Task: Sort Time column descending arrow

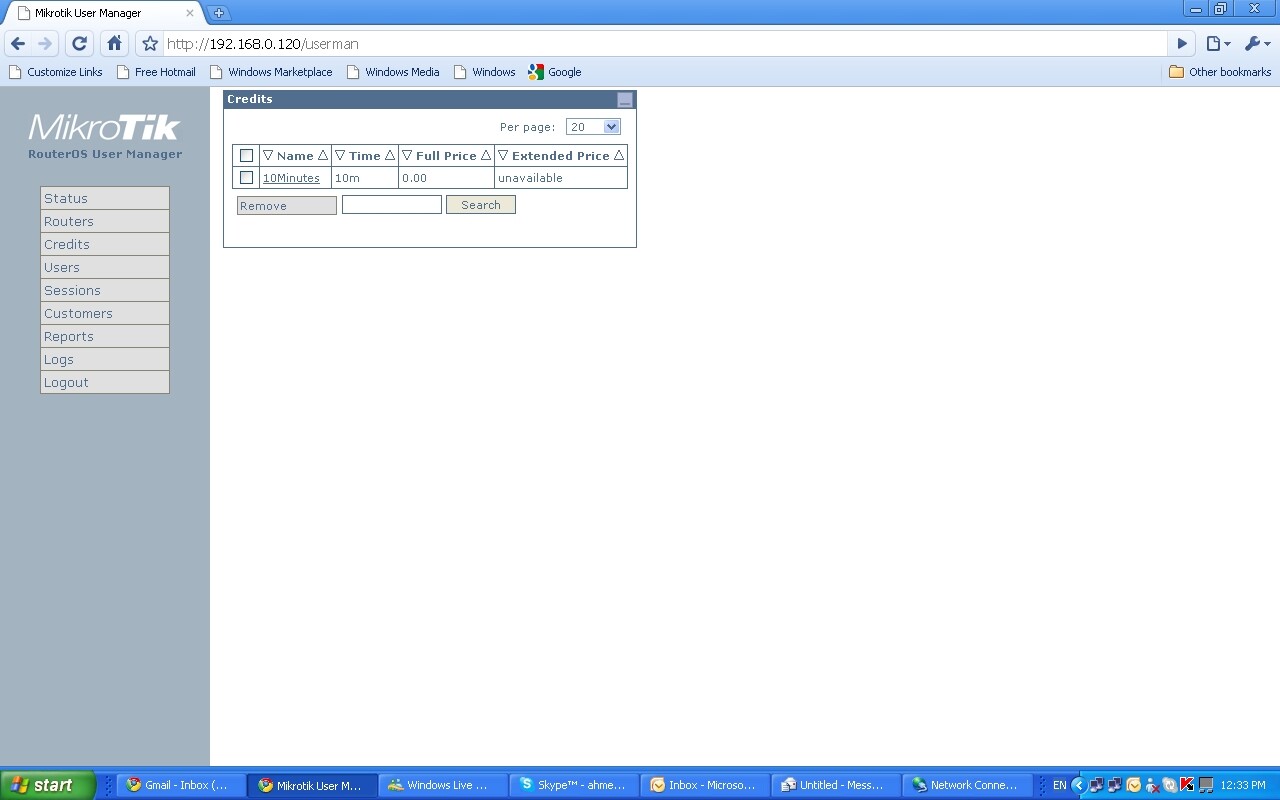Action: [x=340, y=156]
